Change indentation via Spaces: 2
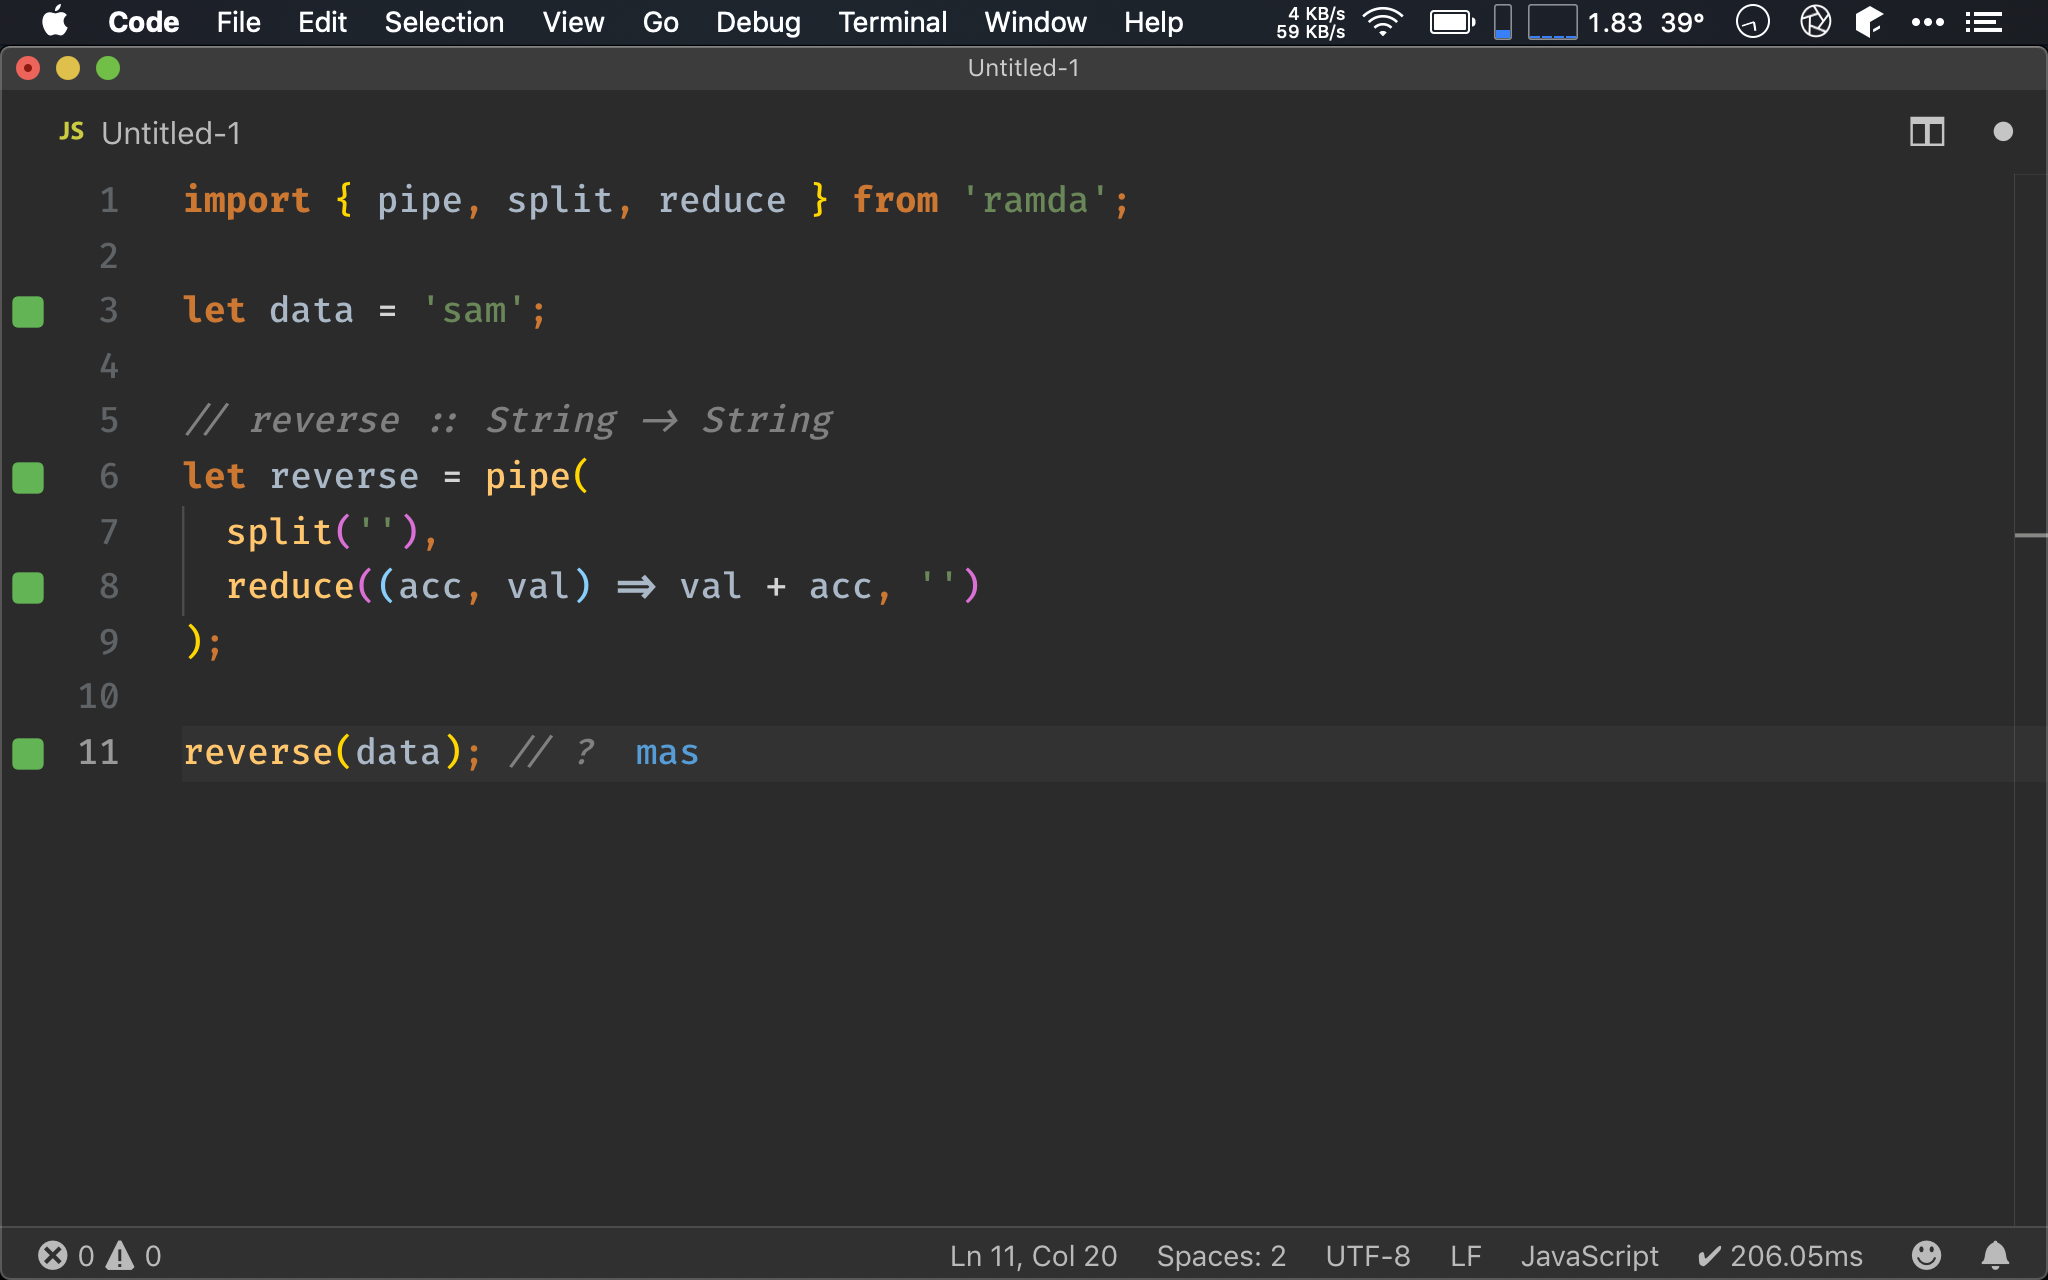 (1221, 1256)
